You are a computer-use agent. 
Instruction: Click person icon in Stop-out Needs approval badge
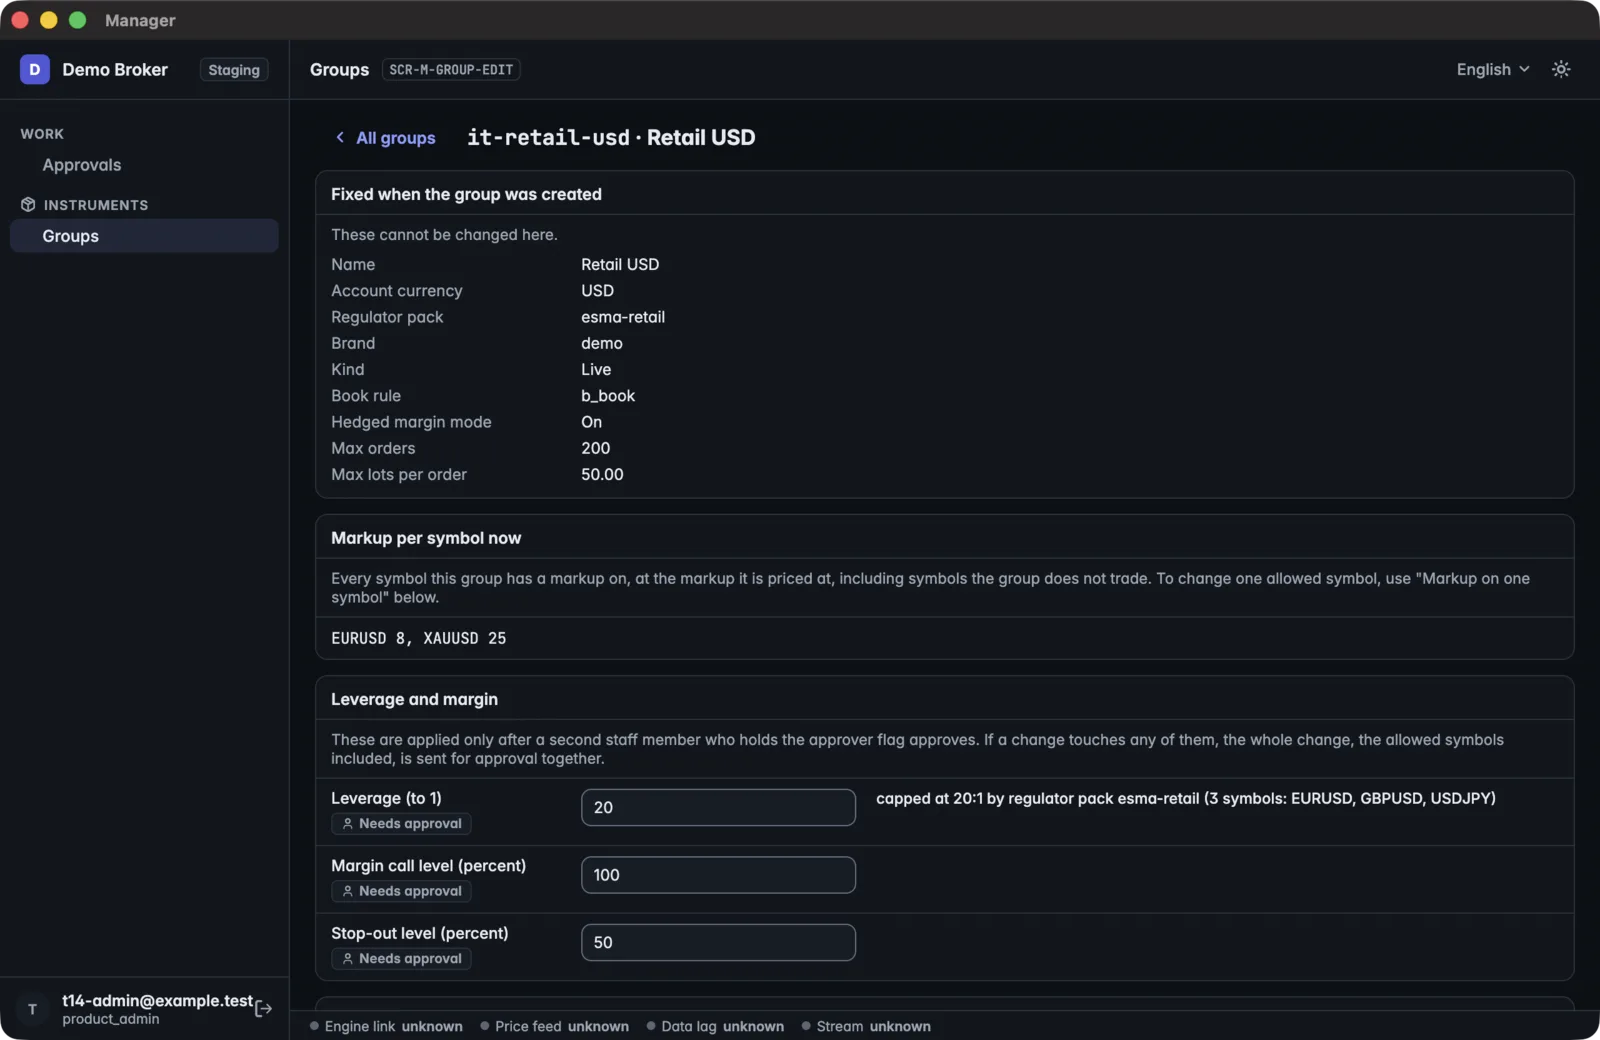[x=348, y=958]
